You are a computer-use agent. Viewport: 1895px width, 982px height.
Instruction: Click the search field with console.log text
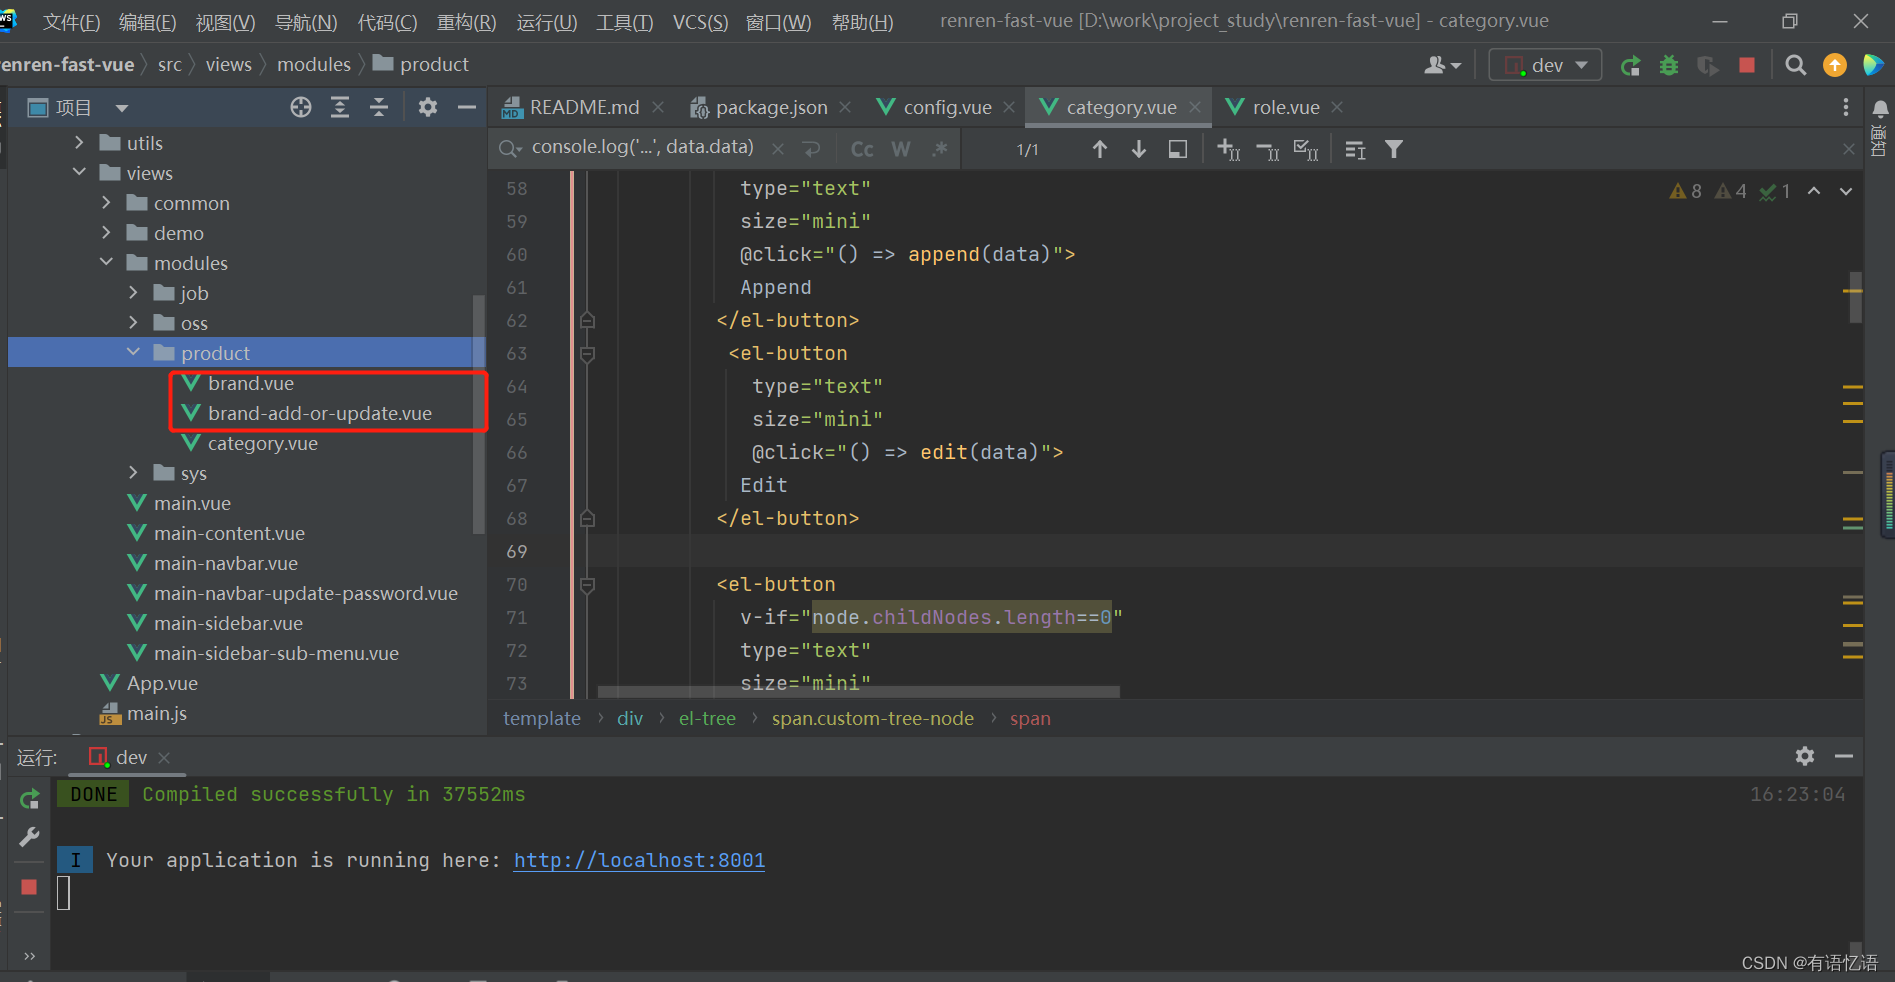[642, 147]
